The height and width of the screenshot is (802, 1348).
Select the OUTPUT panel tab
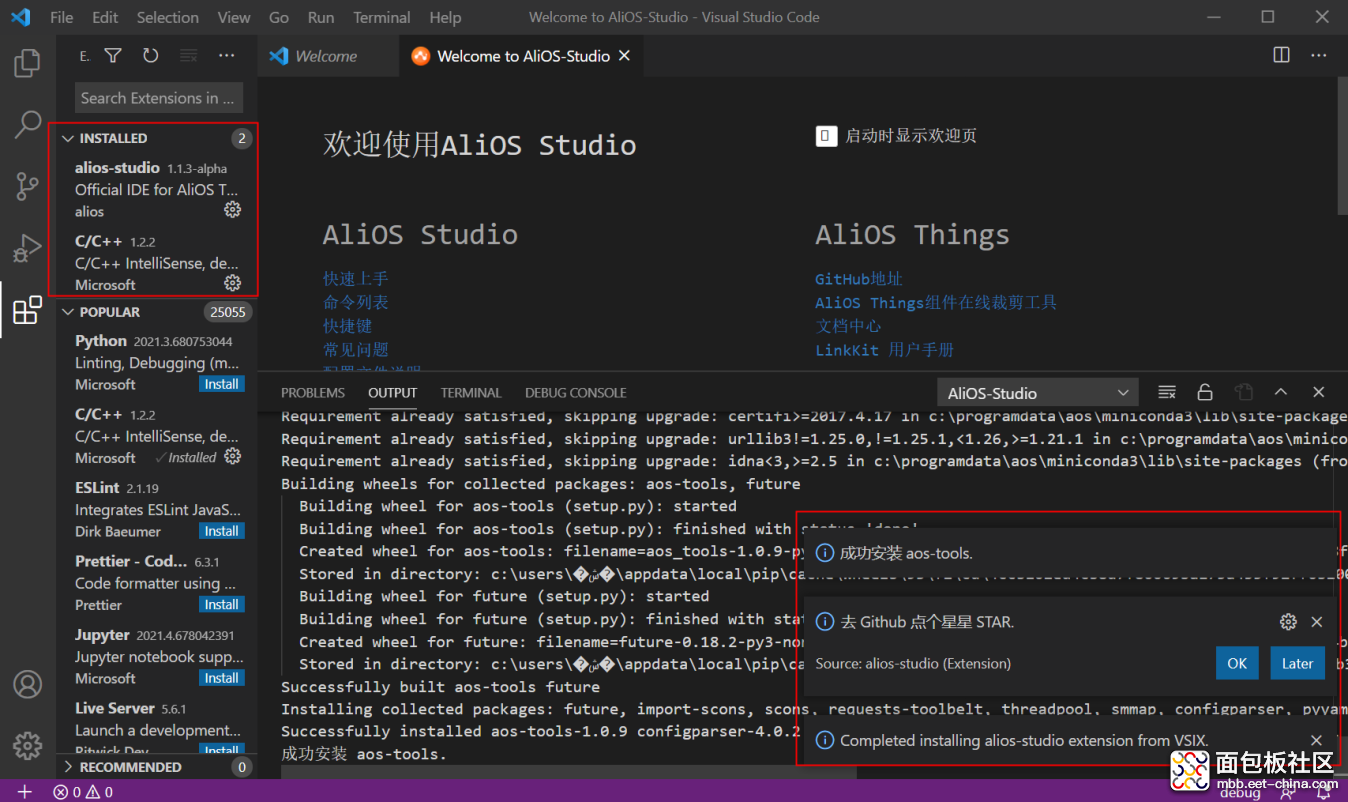(393, 393)
